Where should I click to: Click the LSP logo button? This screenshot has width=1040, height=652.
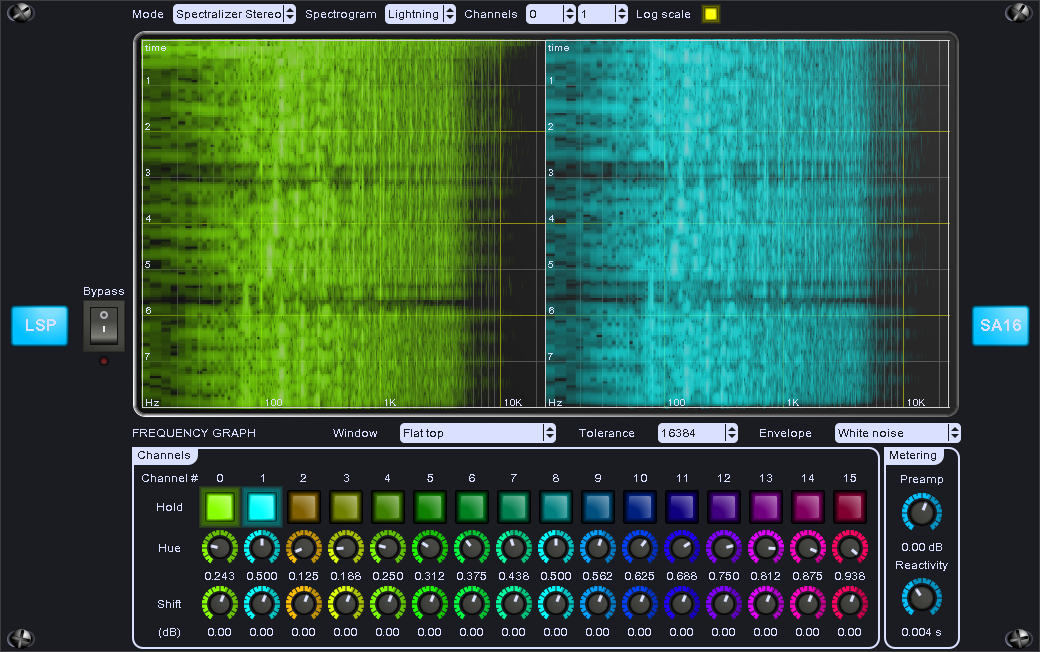coord(40,326)
